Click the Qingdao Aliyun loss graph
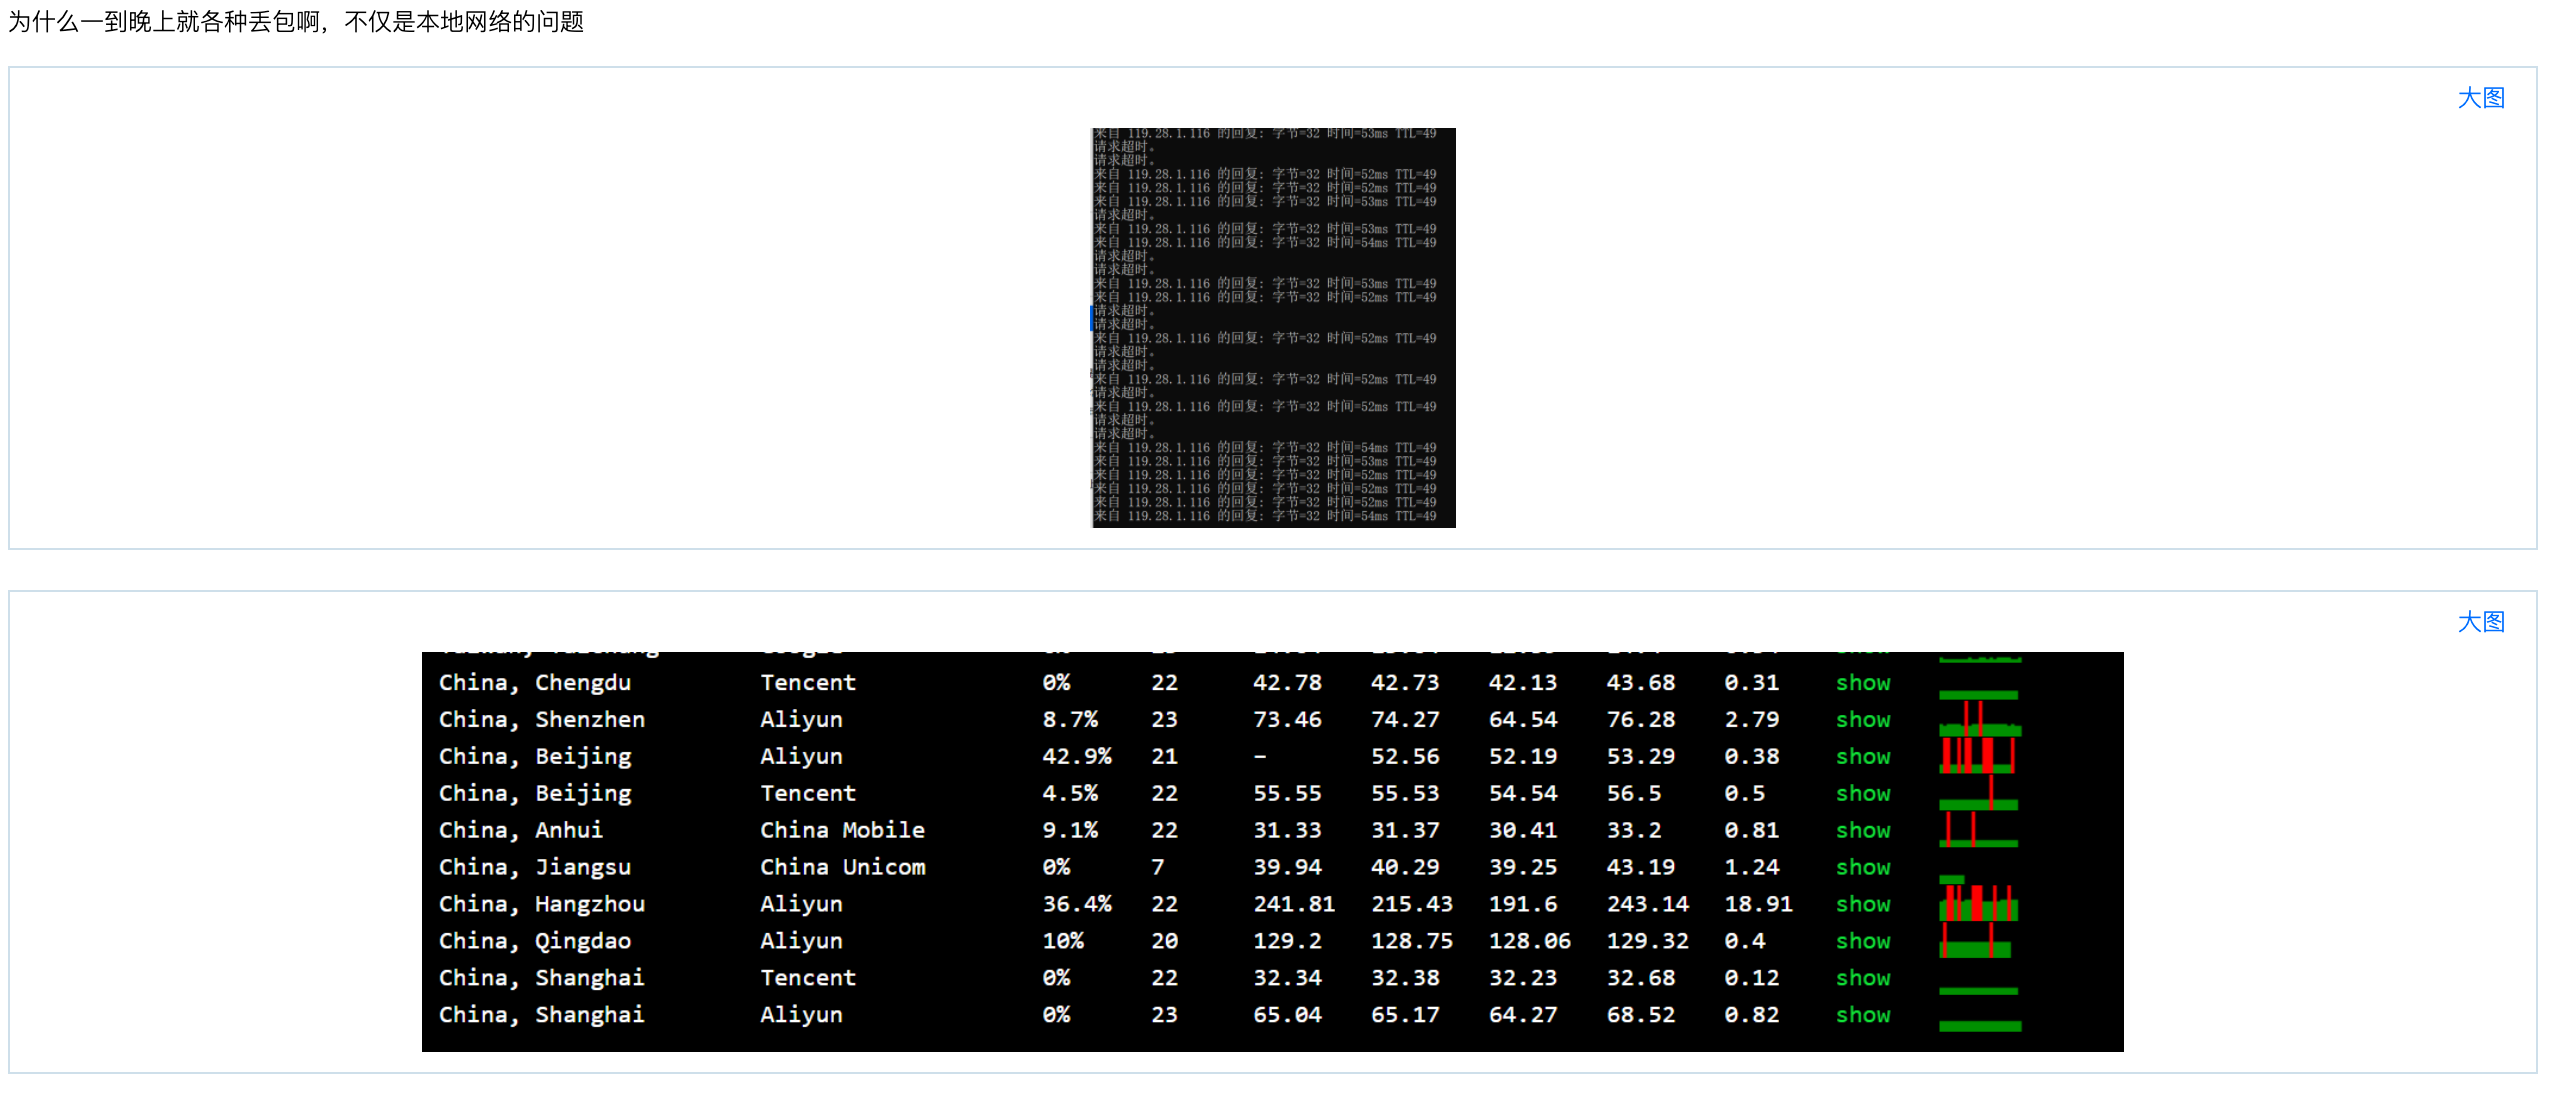2564x1098 pixels. (1976, 940)
